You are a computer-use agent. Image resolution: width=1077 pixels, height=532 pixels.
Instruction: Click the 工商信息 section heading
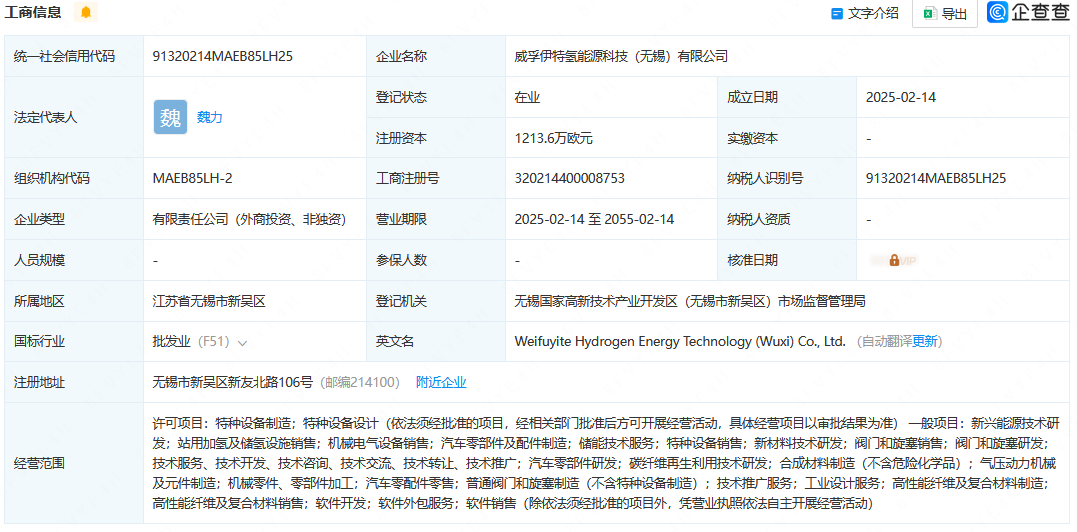[33, 12]
